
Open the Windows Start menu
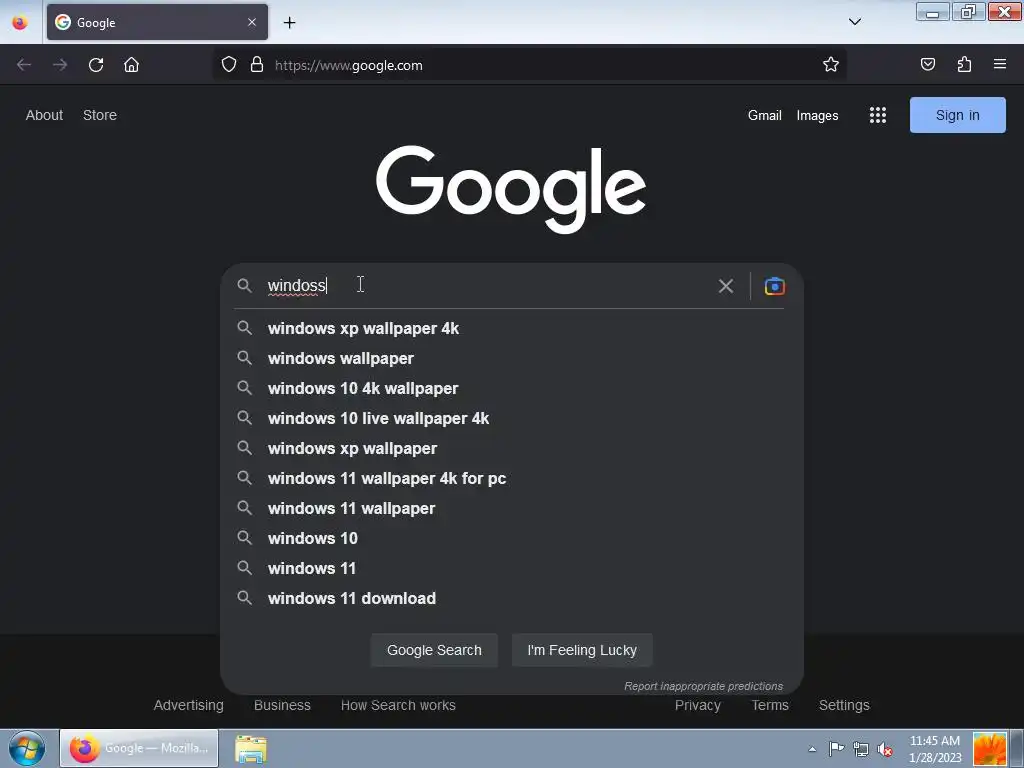[27, 748]
